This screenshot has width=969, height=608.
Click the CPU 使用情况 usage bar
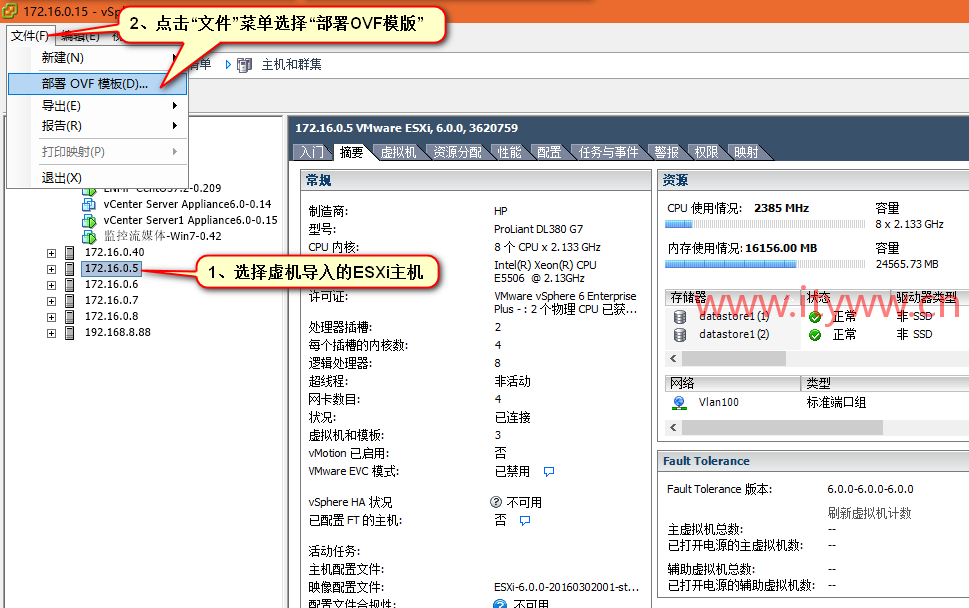point(765,224)
